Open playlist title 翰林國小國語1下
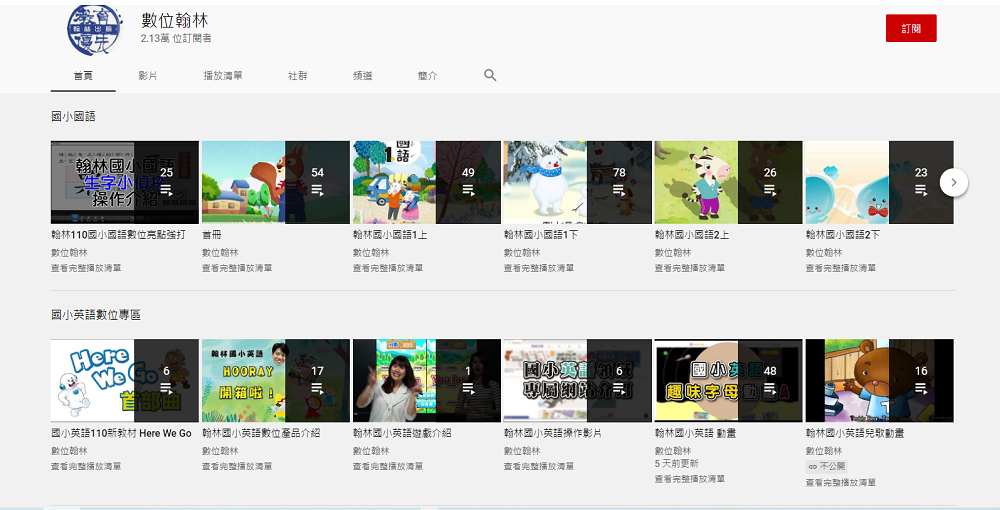 tap(541, 235)
